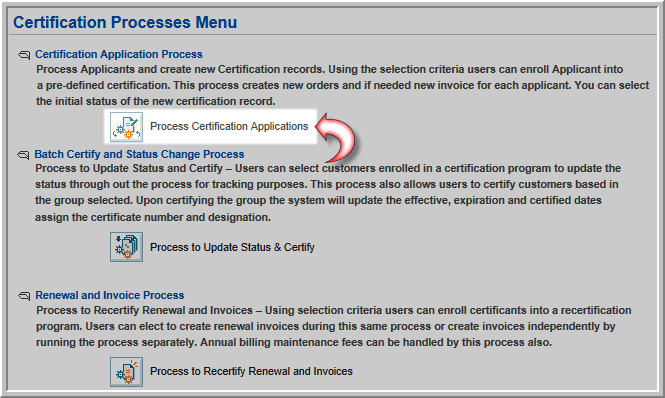Launch the Recertify Renewal and Invoices icon
The width and height of the screenshot is (665, 398).
click(x=126, y=372)
